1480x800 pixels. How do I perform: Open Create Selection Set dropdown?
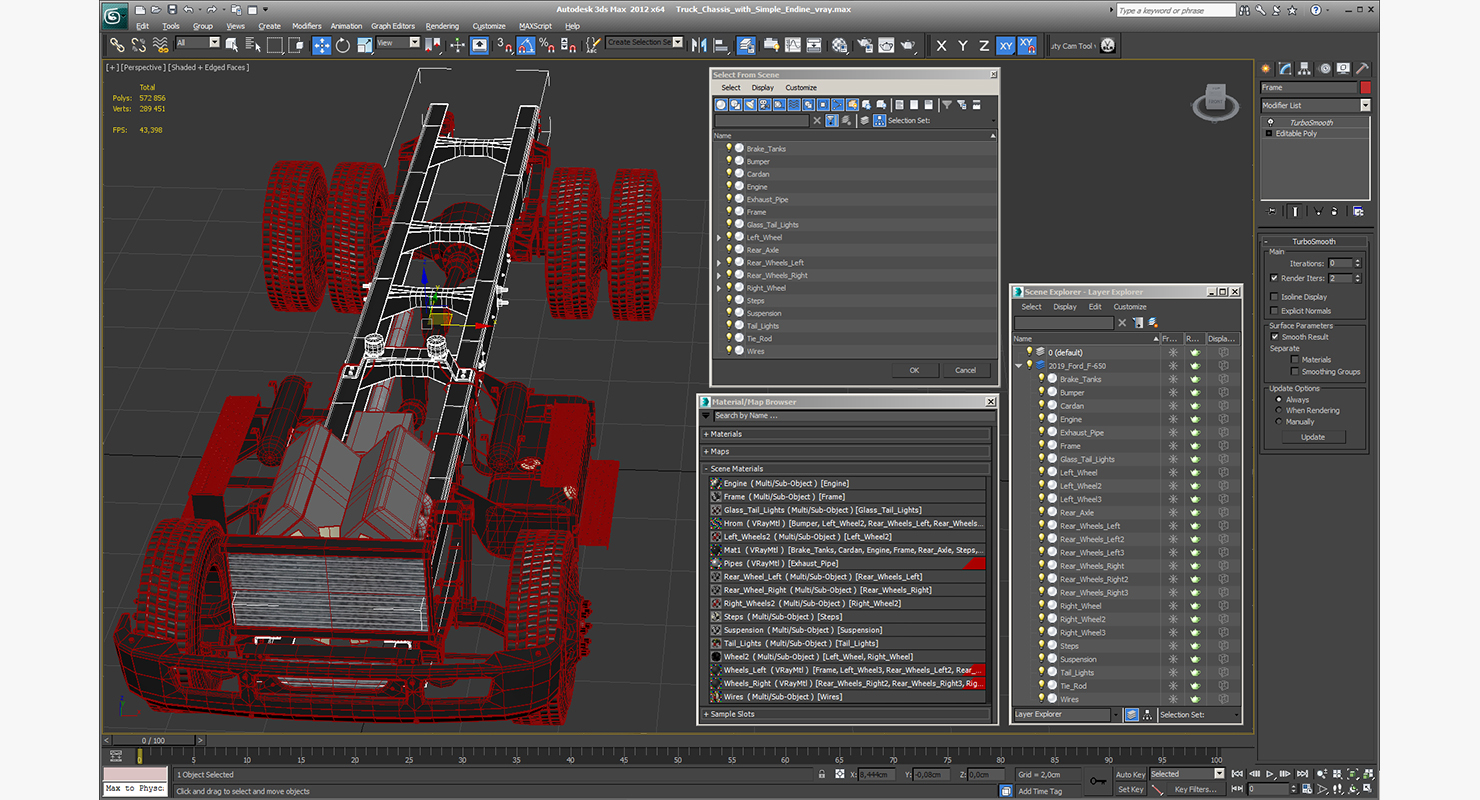(645, 43)
